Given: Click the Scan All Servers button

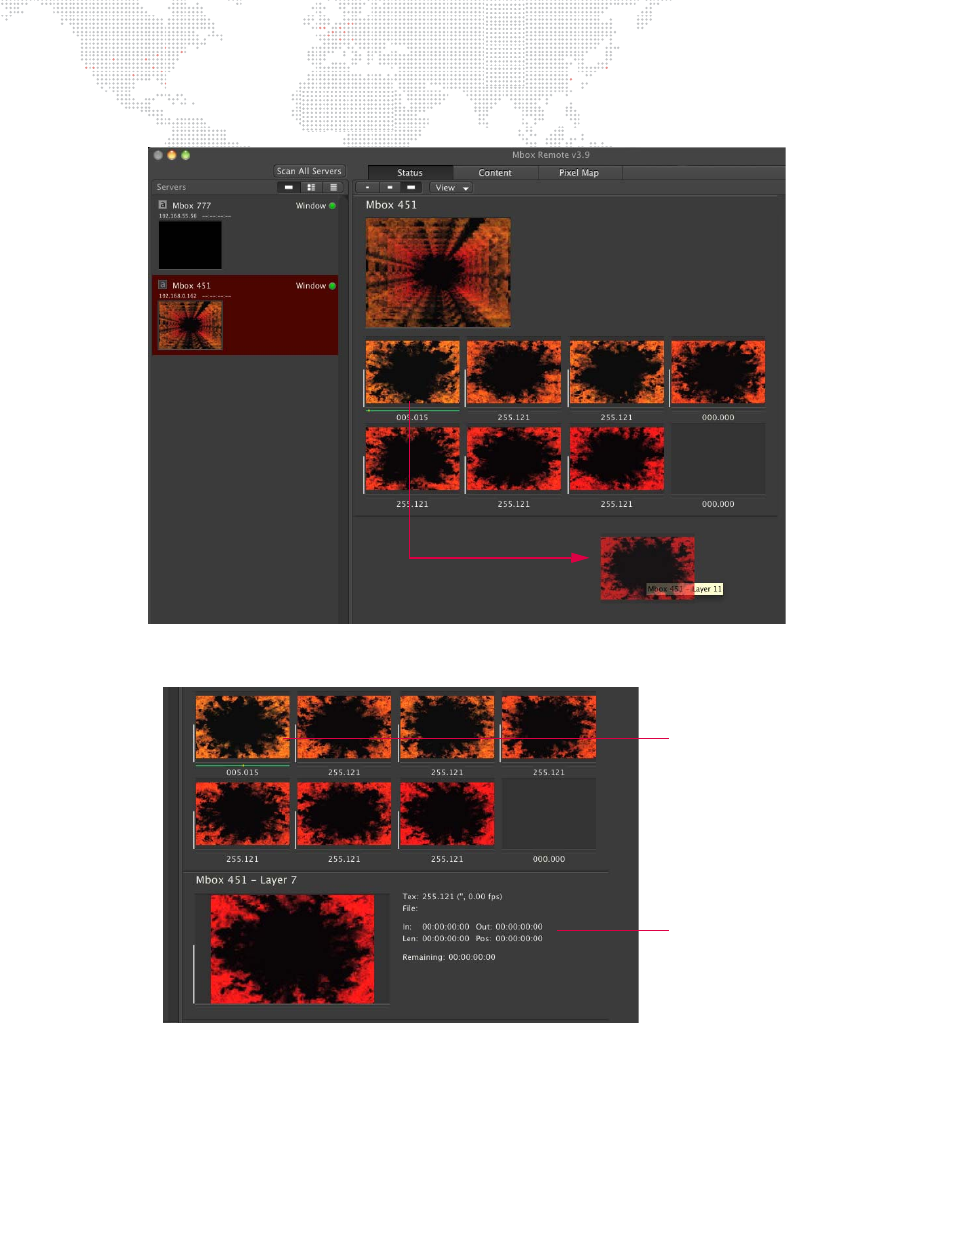Looking at the screenshot, I should click(x=309, y=171).
